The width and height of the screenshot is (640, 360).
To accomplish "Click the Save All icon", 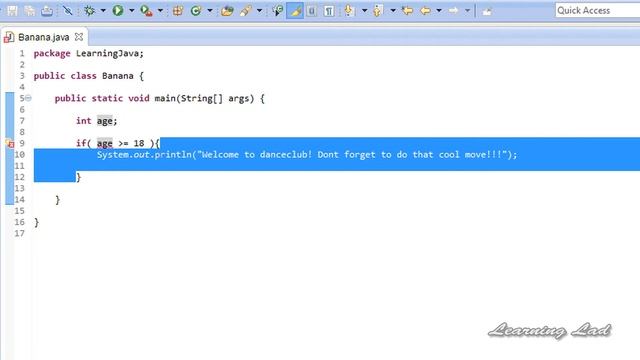I will pos(29,11).
